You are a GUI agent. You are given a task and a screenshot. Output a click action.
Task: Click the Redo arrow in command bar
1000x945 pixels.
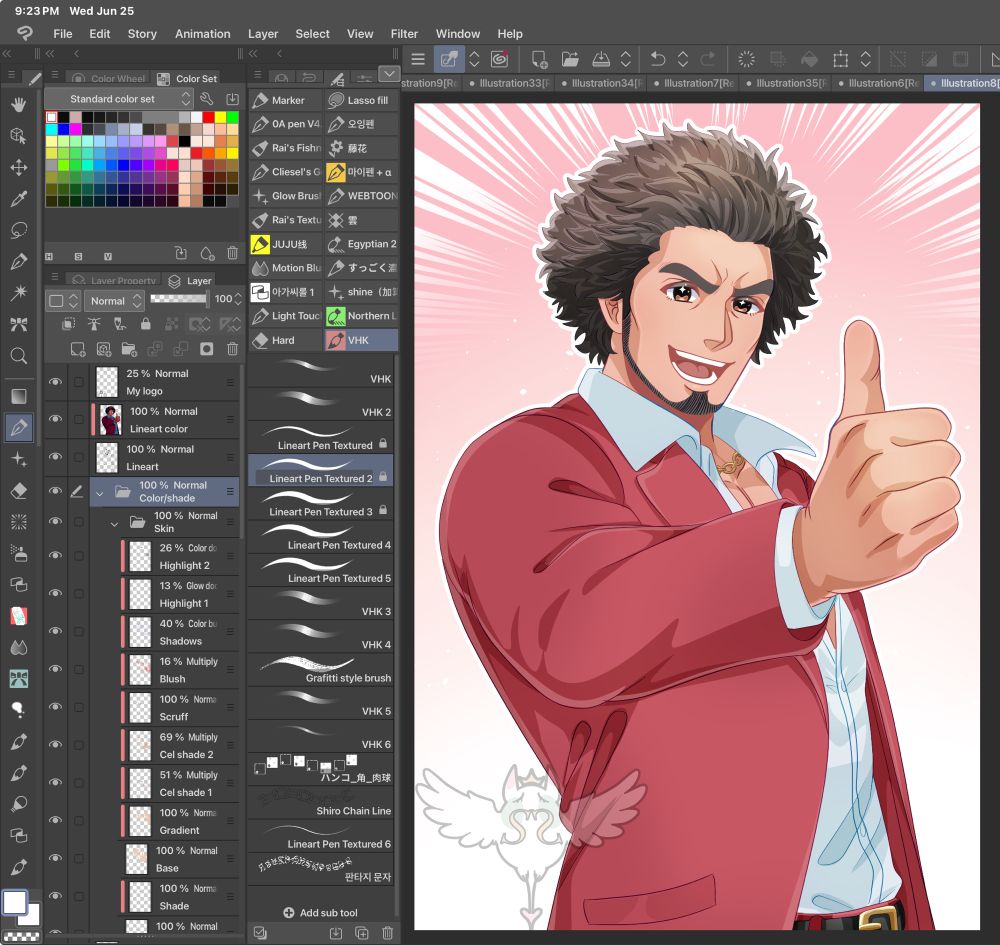click(x=708, y=59)
